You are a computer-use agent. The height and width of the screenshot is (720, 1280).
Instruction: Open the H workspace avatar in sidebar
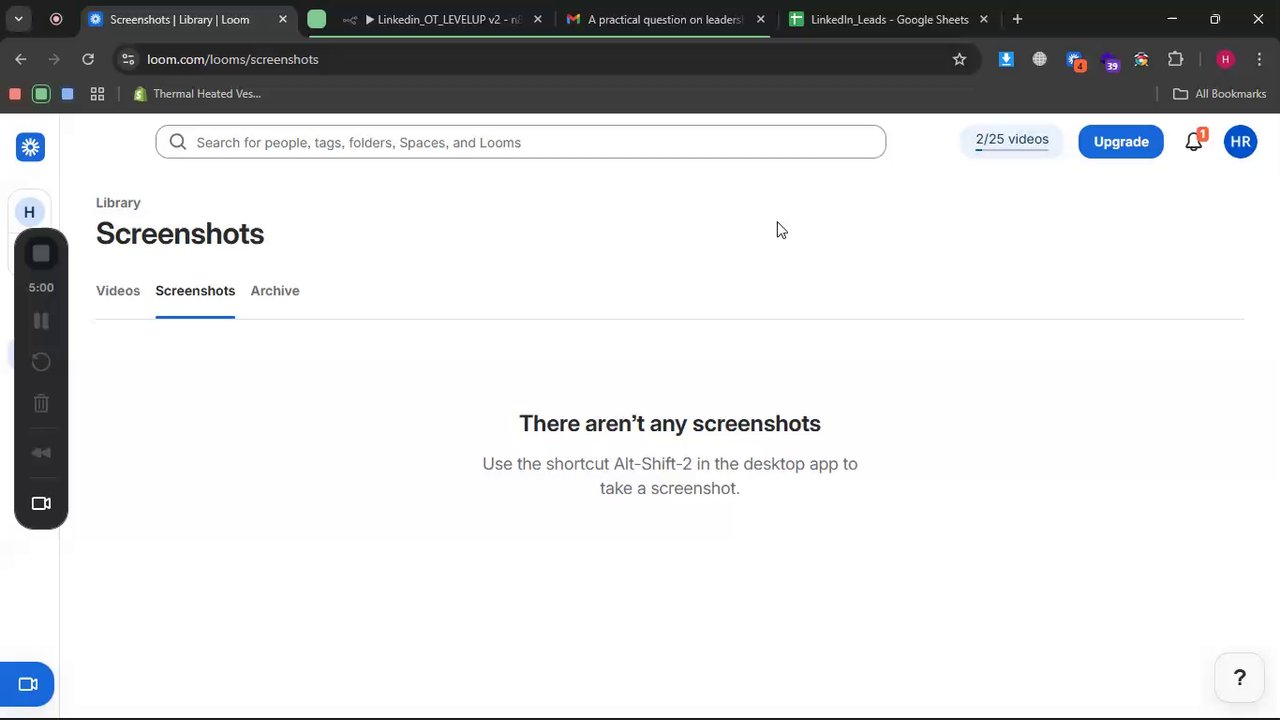29,212
